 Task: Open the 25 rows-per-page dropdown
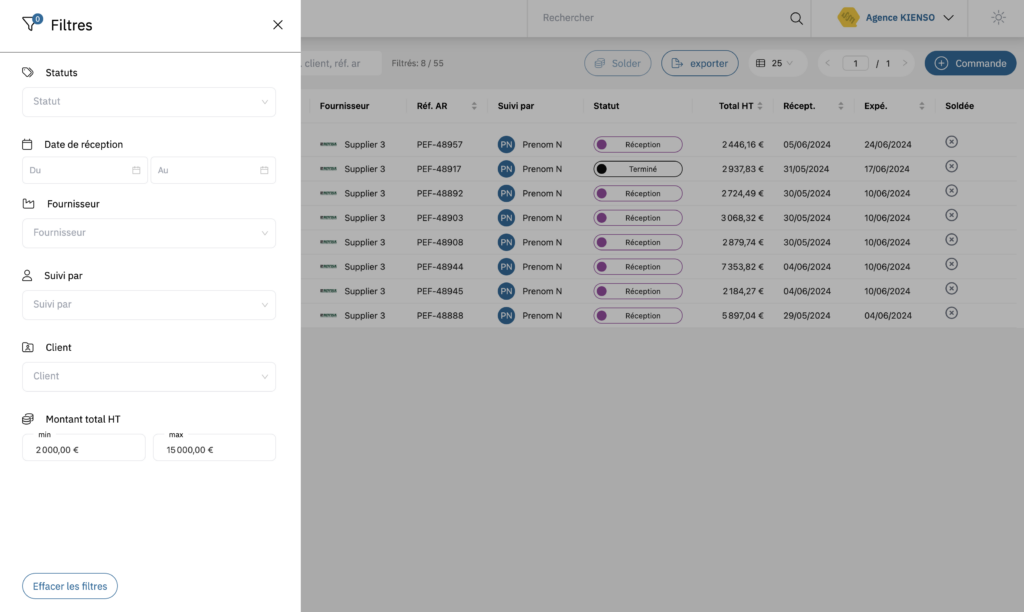775,62
